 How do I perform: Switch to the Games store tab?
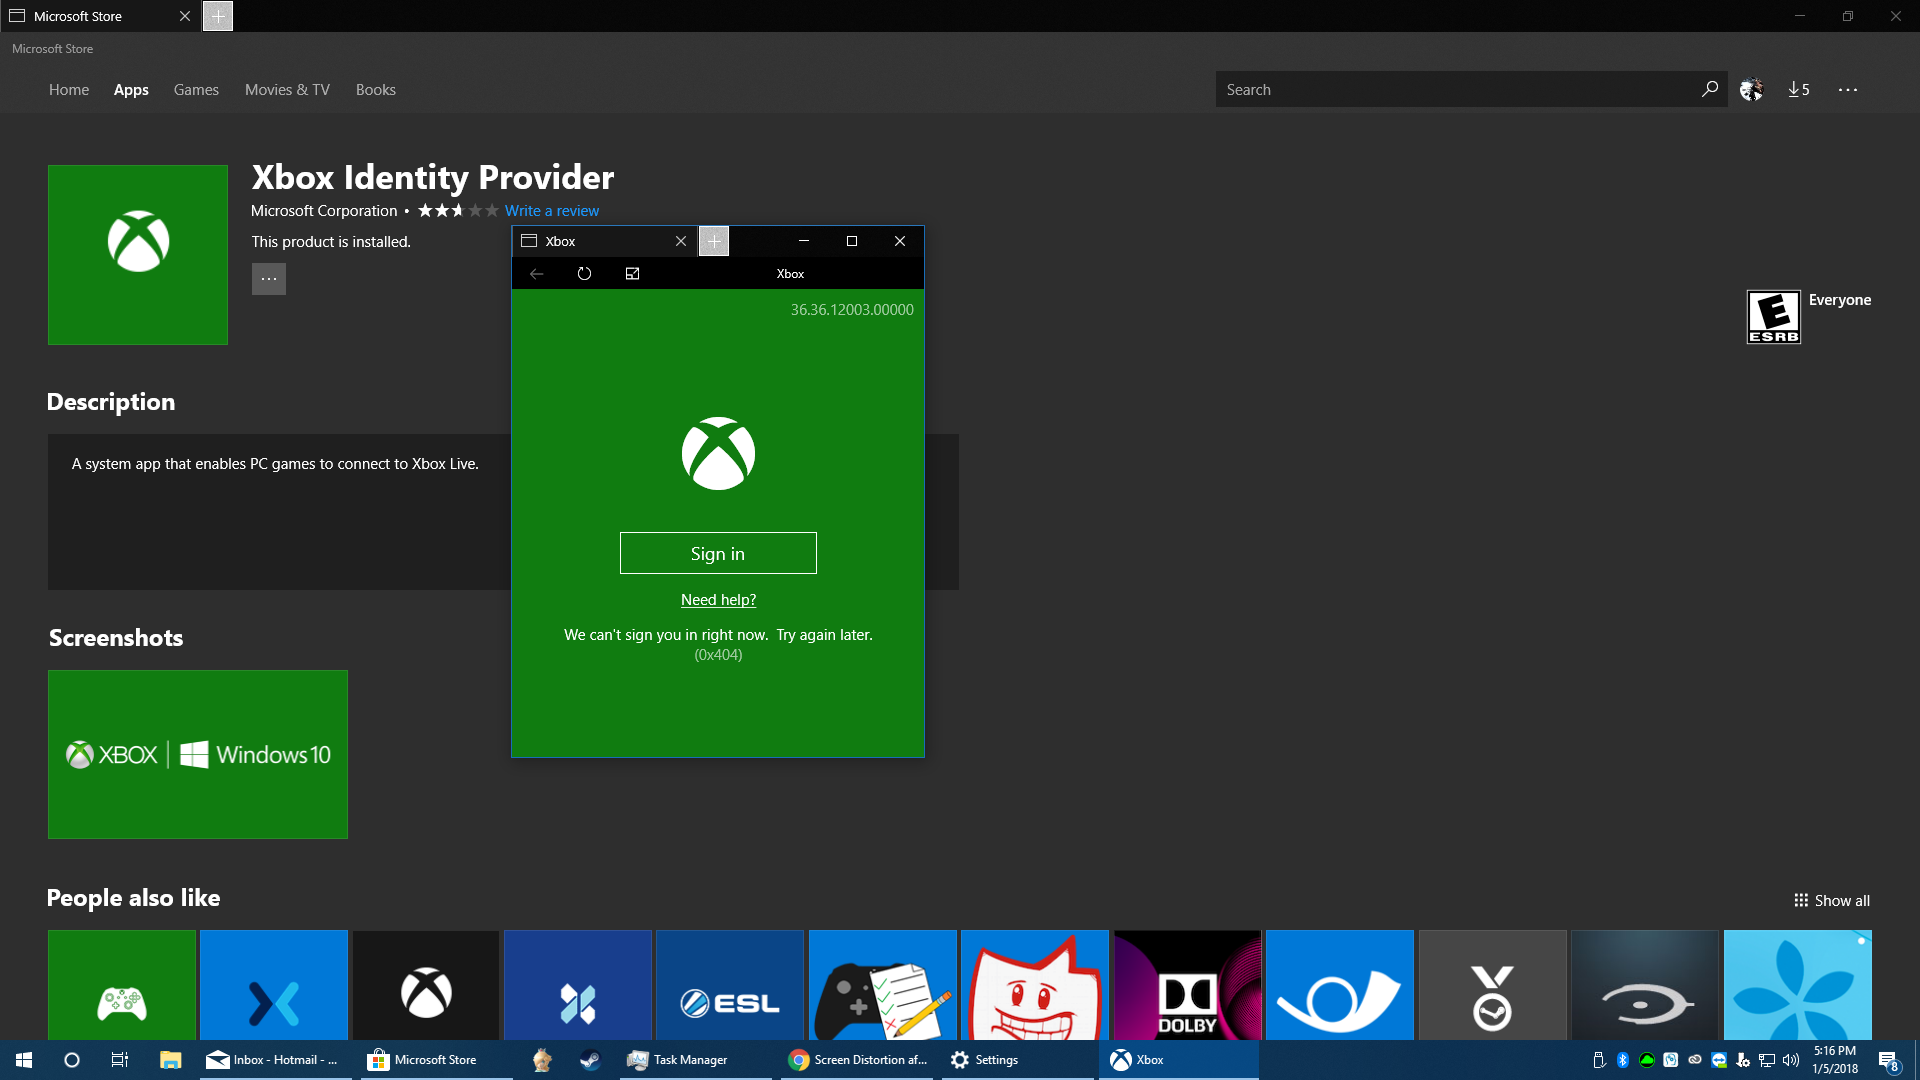tap(196, 90)
